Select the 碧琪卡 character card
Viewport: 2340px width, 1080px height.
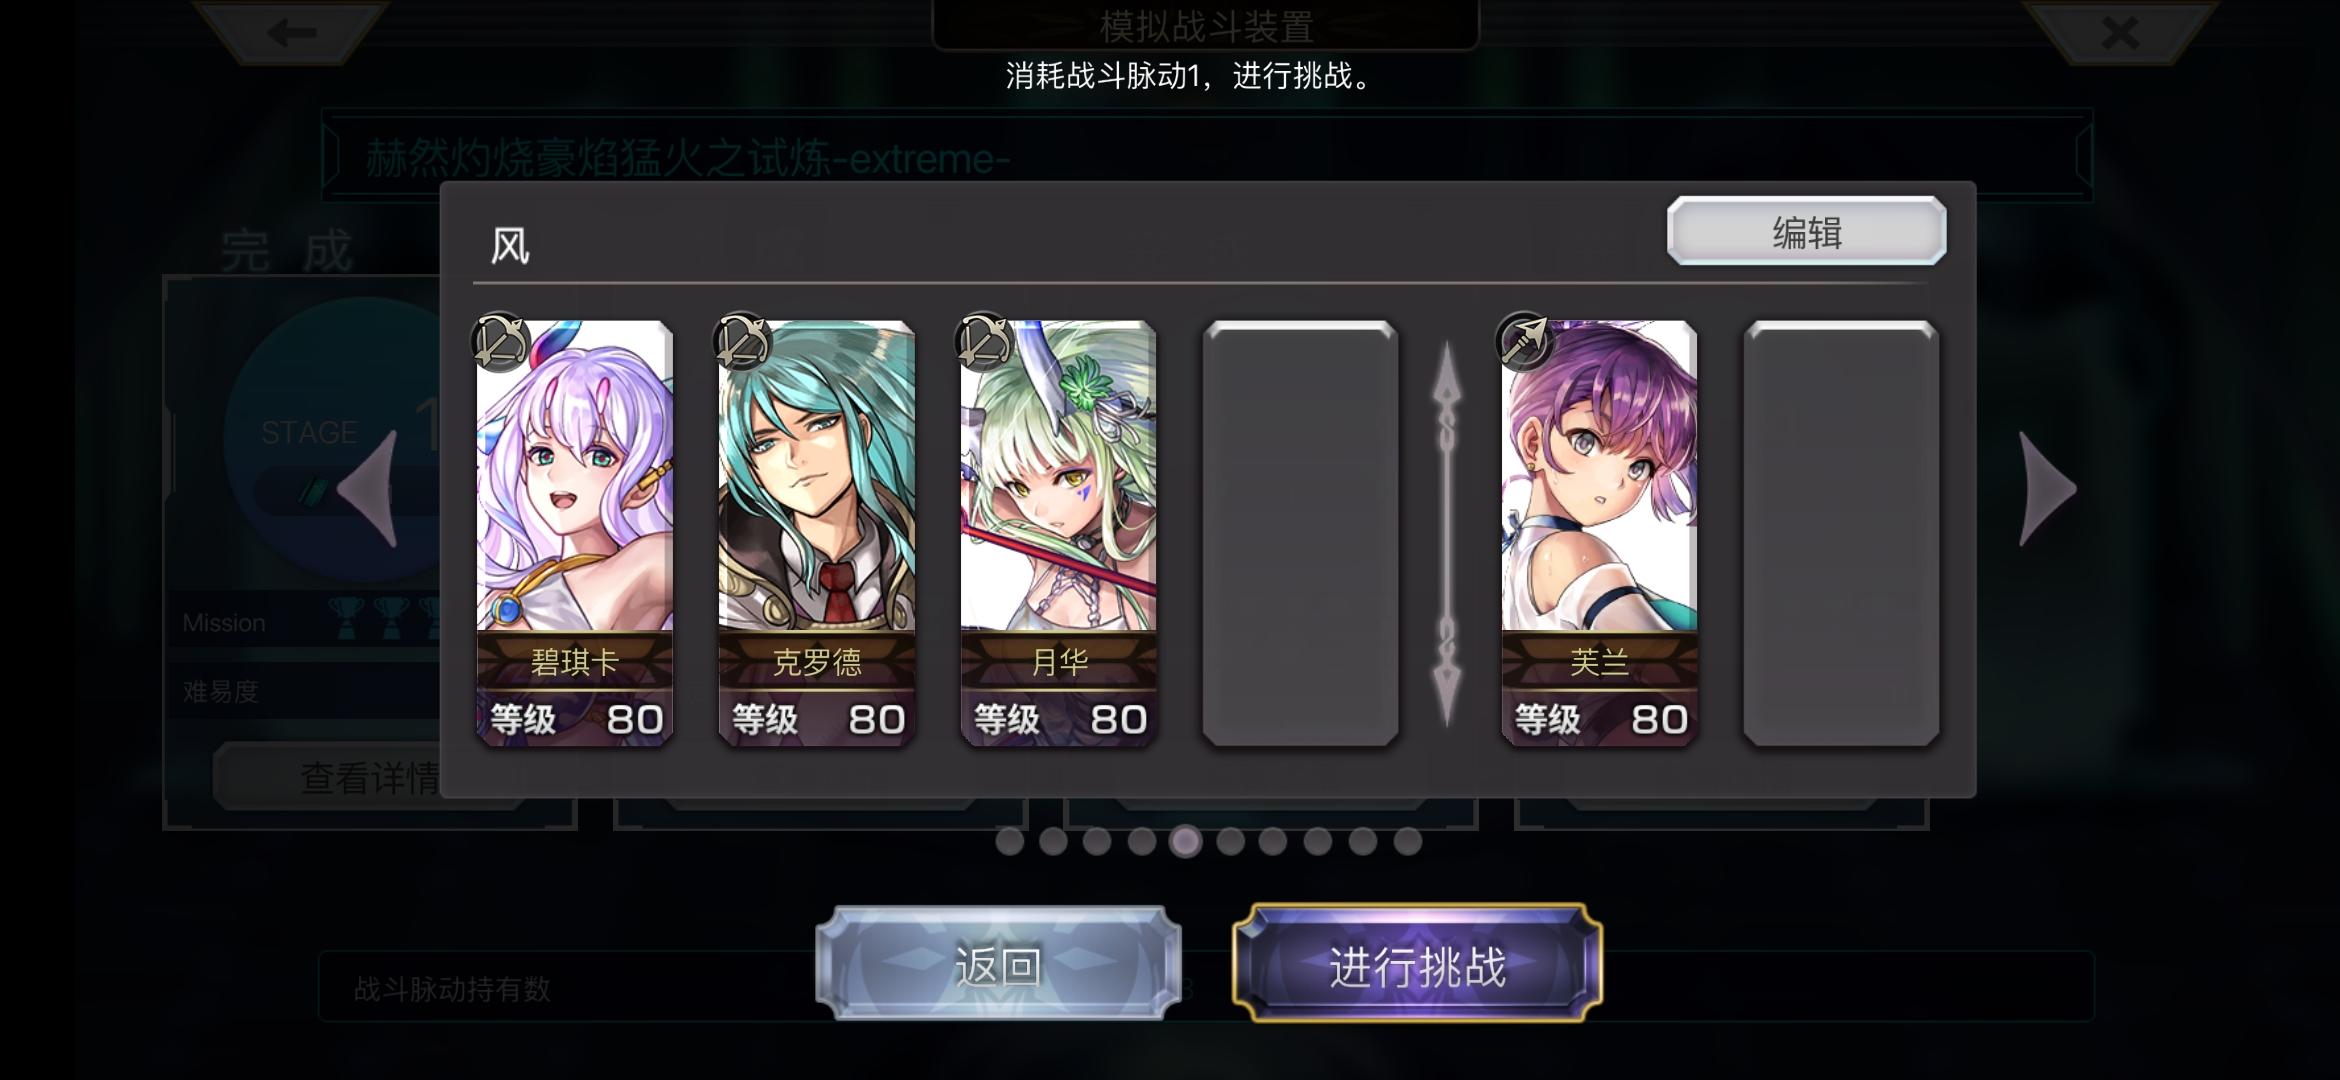(x=574, y=533)
